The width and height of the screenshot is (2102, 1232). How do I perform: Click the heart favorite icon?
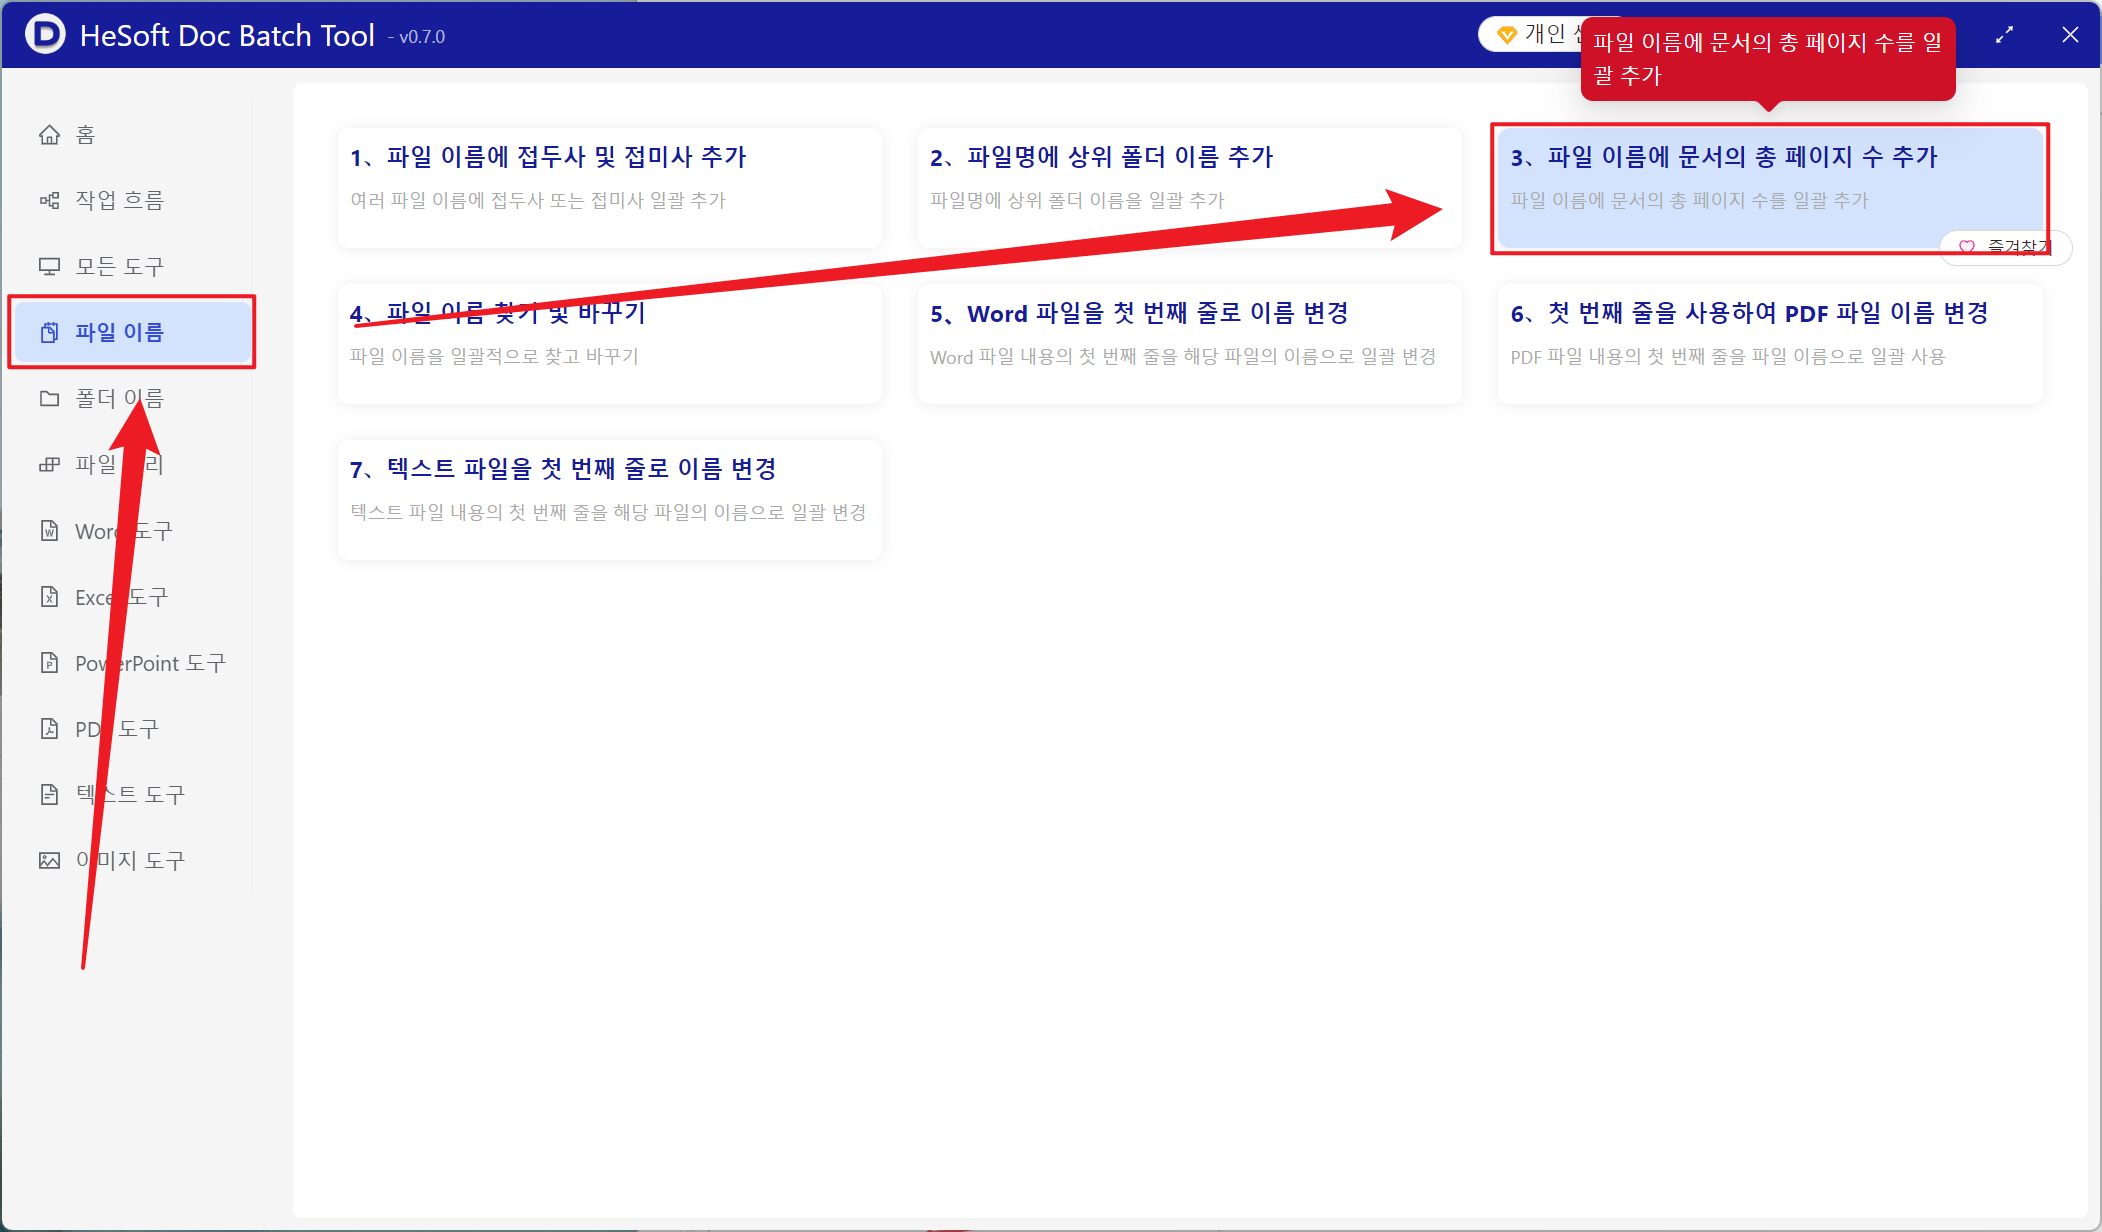tap(1966, 246)
